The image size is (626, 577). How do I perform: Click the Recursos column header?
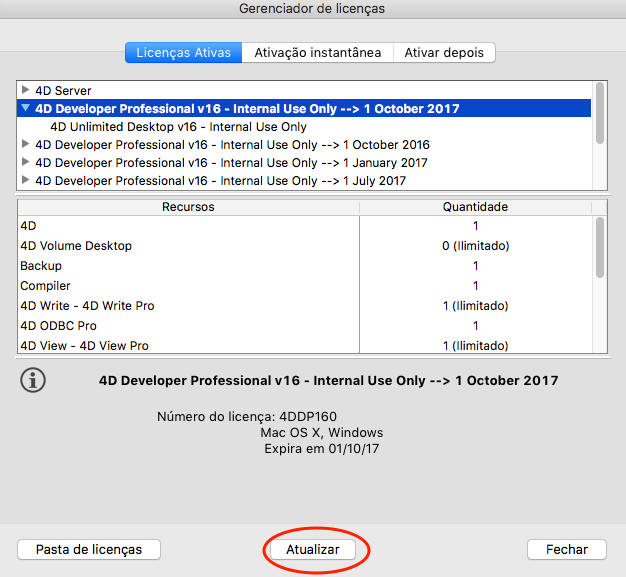(188, 207)
